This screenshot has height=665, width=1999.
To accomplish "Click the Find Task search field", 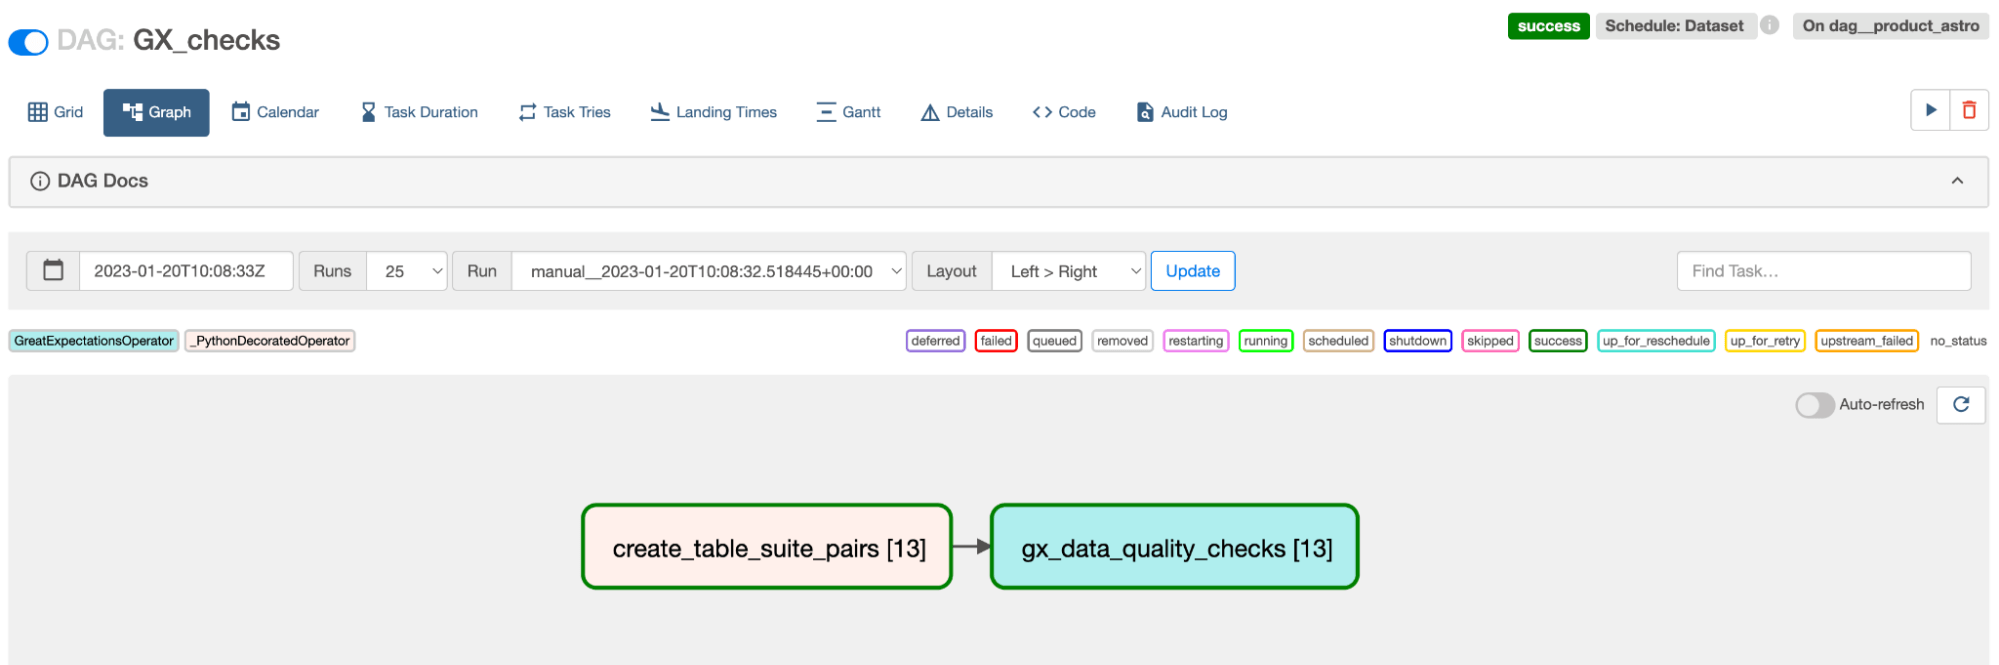I will pos(1822,271).
